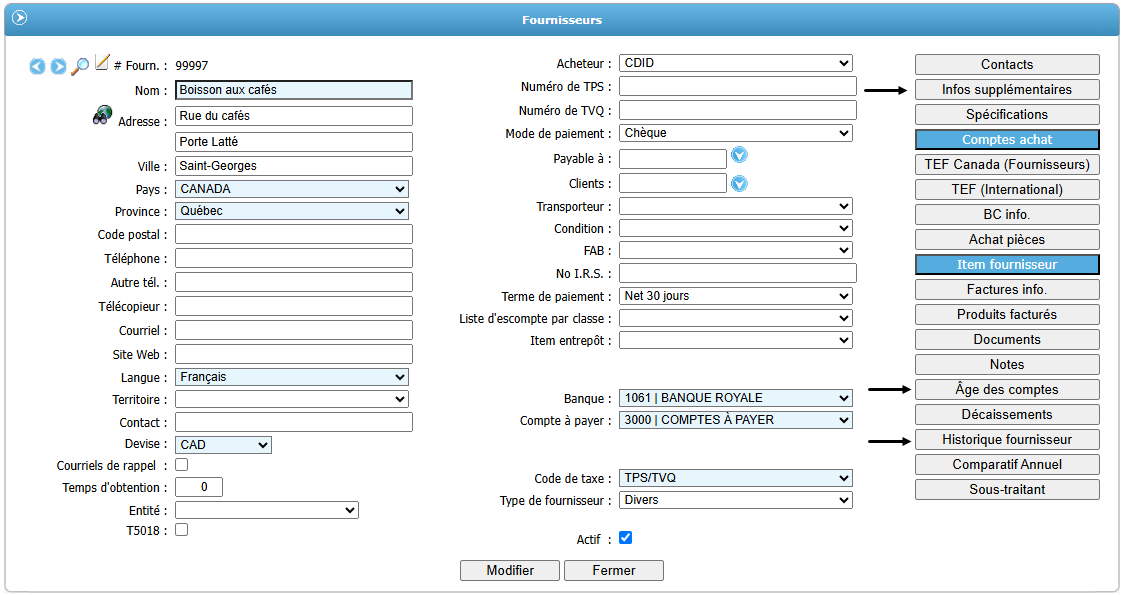Open the Item fournisseur section
Viewport: 1123px width, 595px height.
coord(1006,265)
